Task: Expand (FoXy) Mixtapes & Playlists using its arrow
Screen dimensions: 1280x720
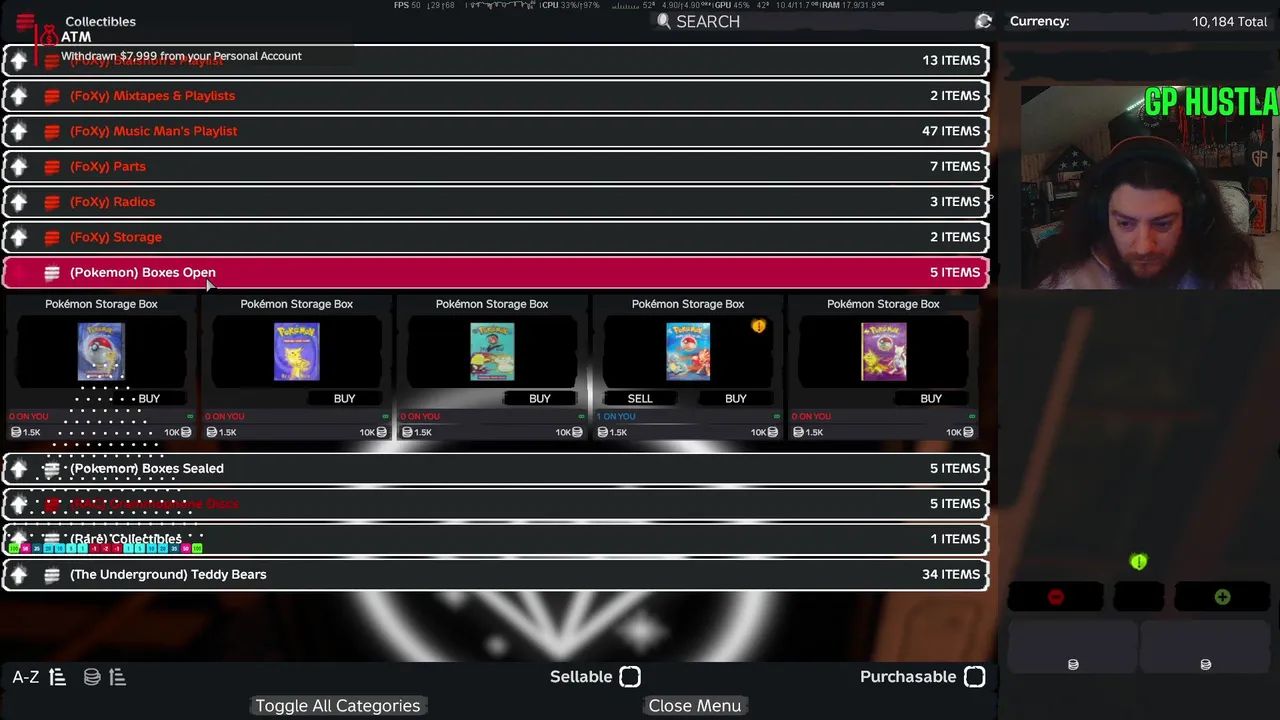Action: (19, 96)
